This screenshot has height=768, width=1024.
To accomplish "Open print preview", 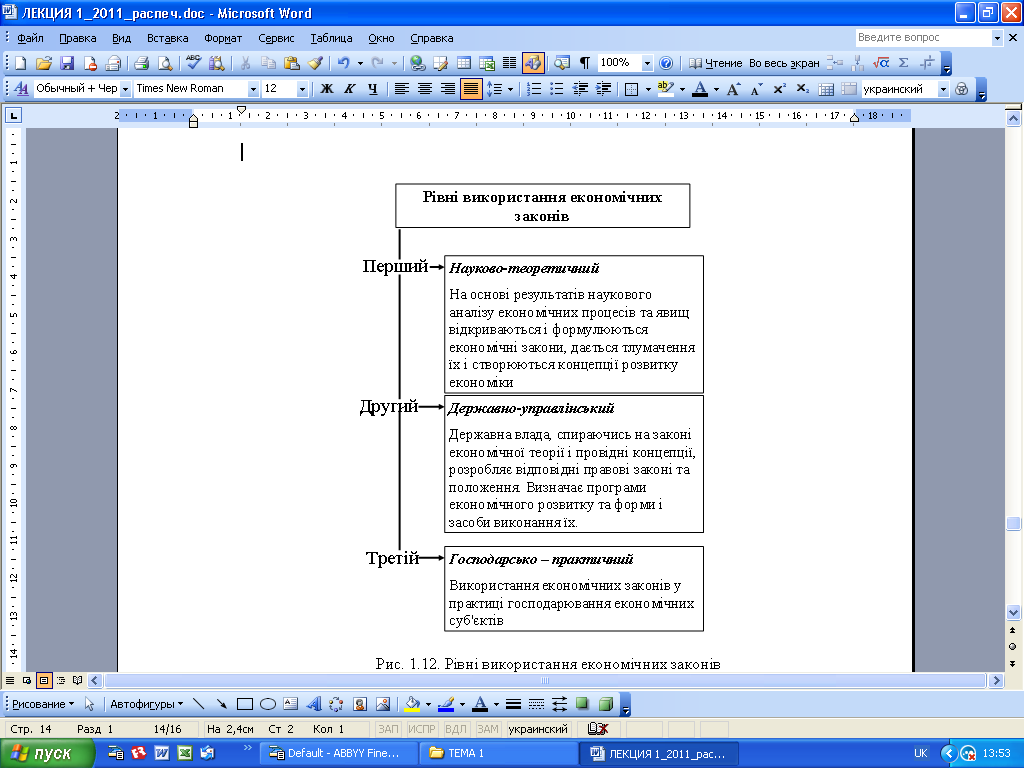I will pos(165,63).
